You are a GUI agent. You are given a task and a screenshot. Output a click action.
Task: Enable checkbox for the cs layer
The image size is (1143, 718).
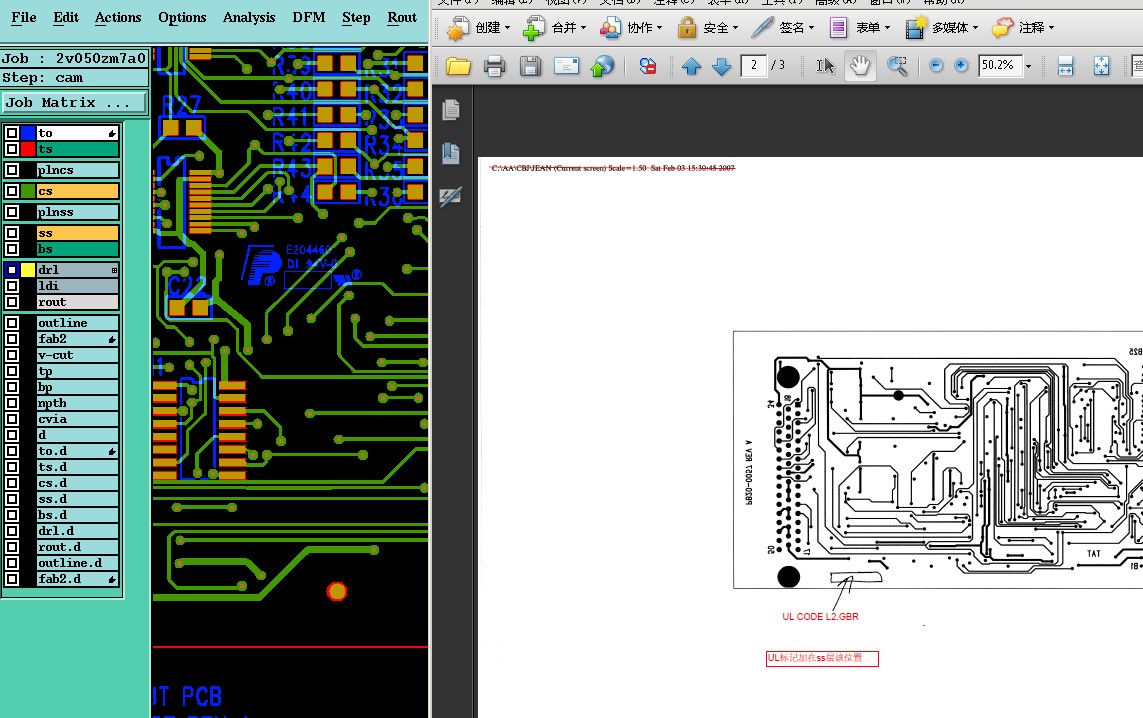[12, 191]
